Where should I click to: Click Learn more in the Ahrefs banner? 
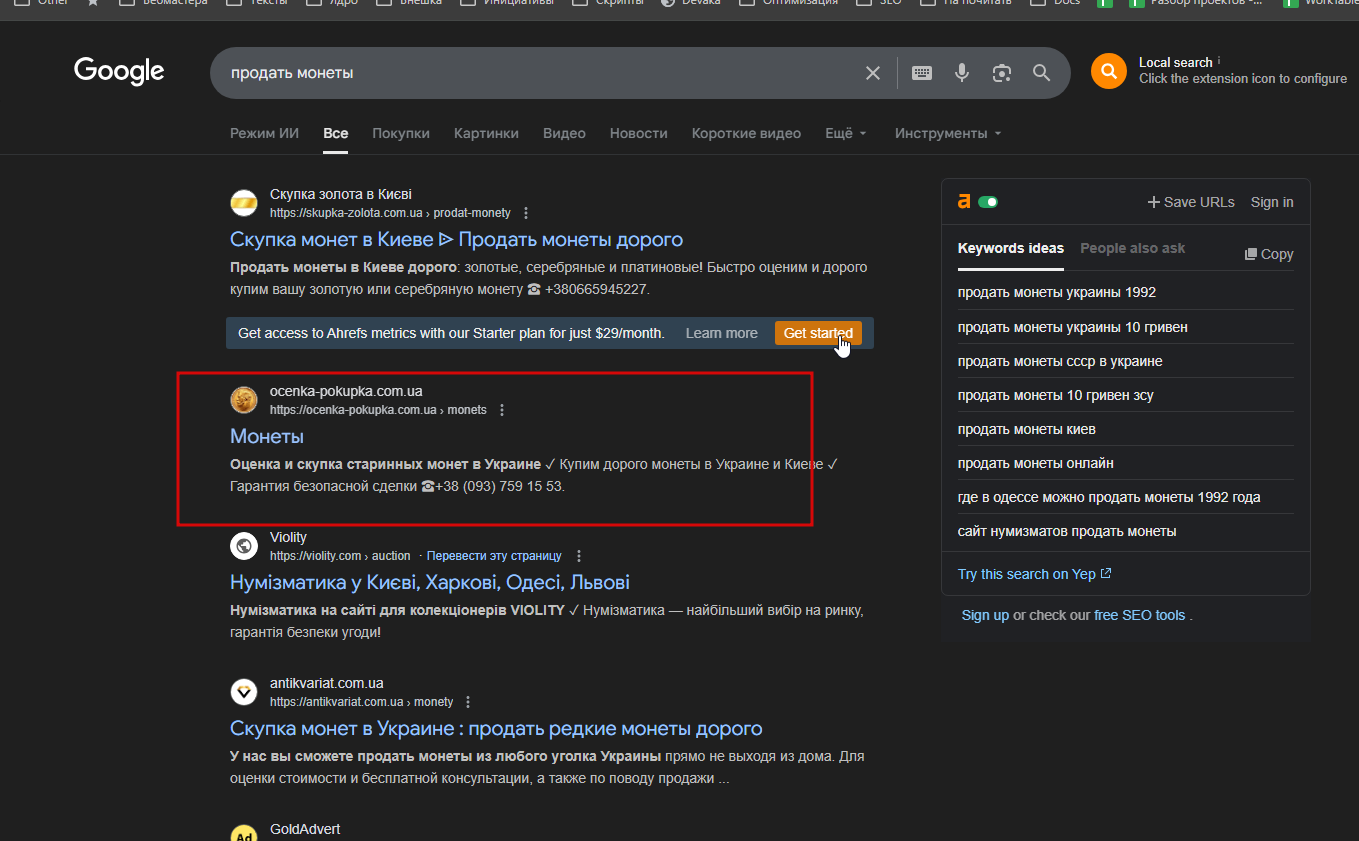click(x=722, y=333)
